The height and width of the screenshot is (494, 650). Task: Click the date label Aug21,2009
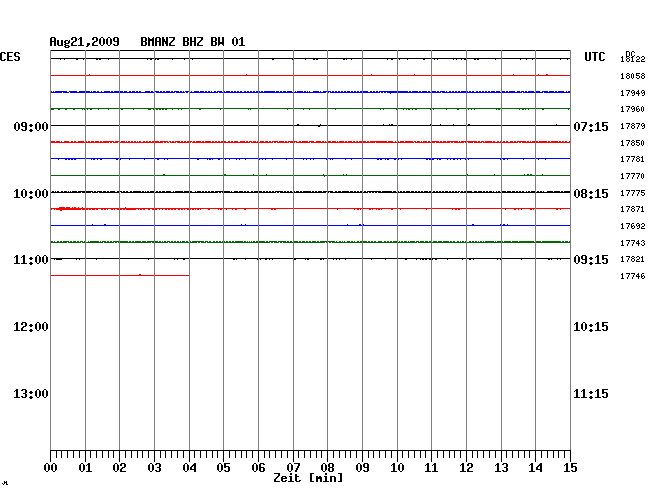(84, 42)
